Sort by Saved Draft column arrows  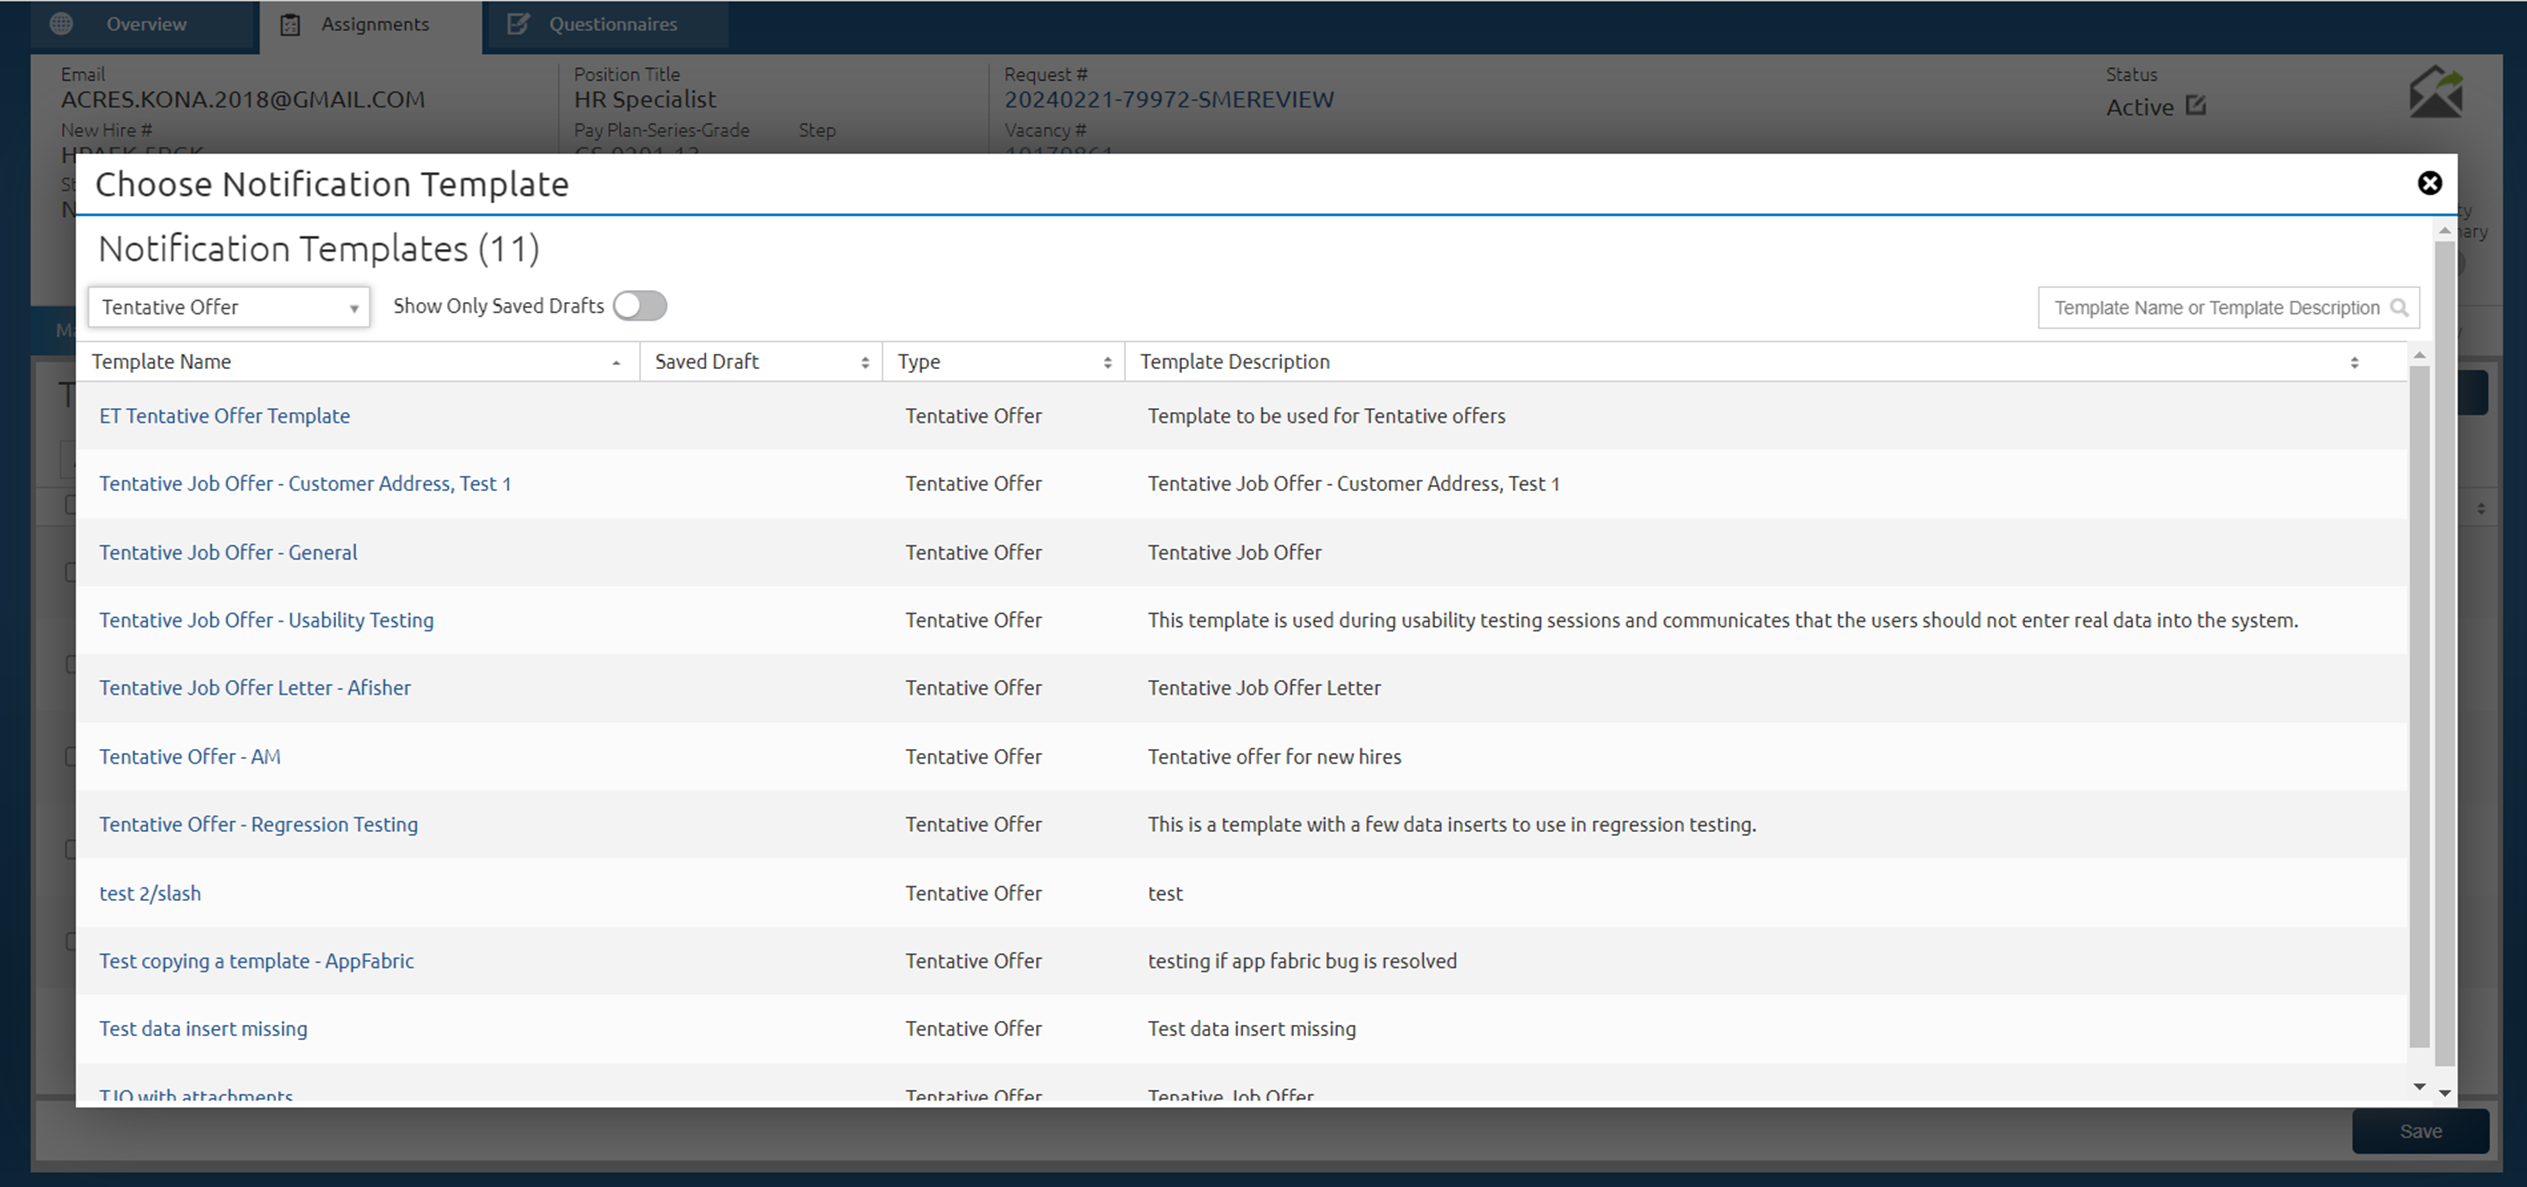(x=865, y=363)
